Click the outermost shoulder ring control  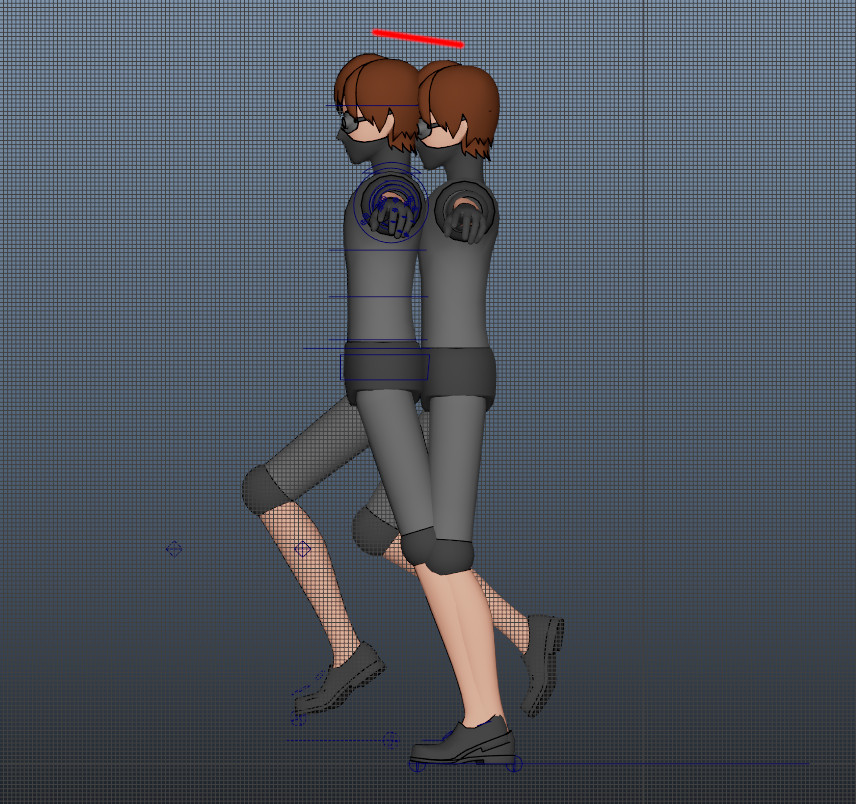pos(390,205)
